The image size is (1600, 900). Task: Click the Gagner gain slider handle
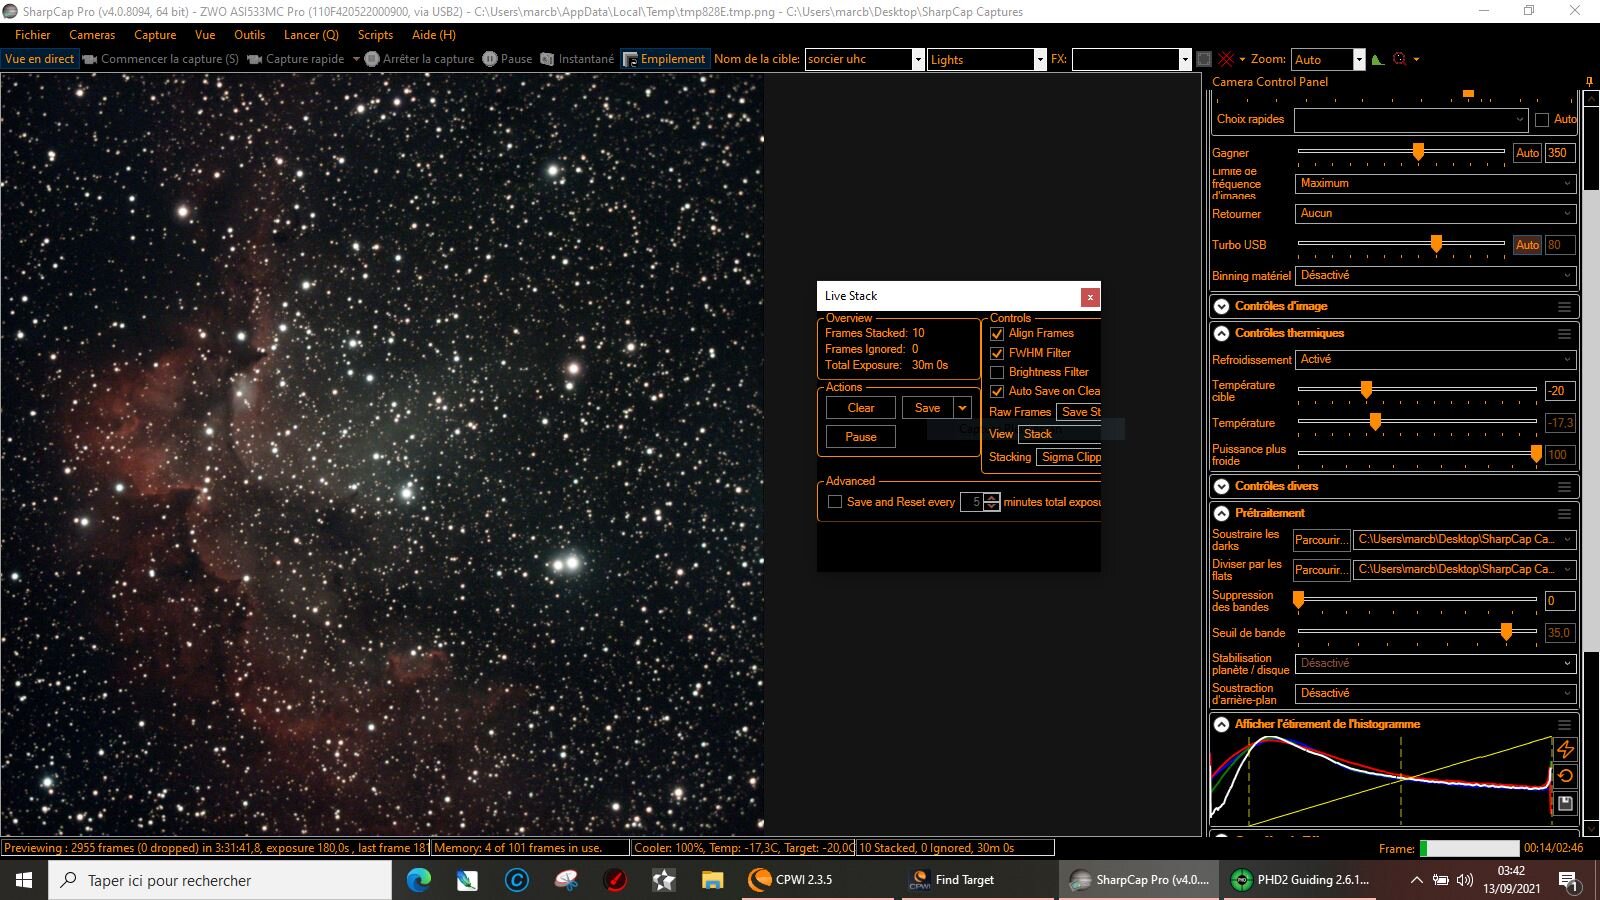(x=1418, y=152)
